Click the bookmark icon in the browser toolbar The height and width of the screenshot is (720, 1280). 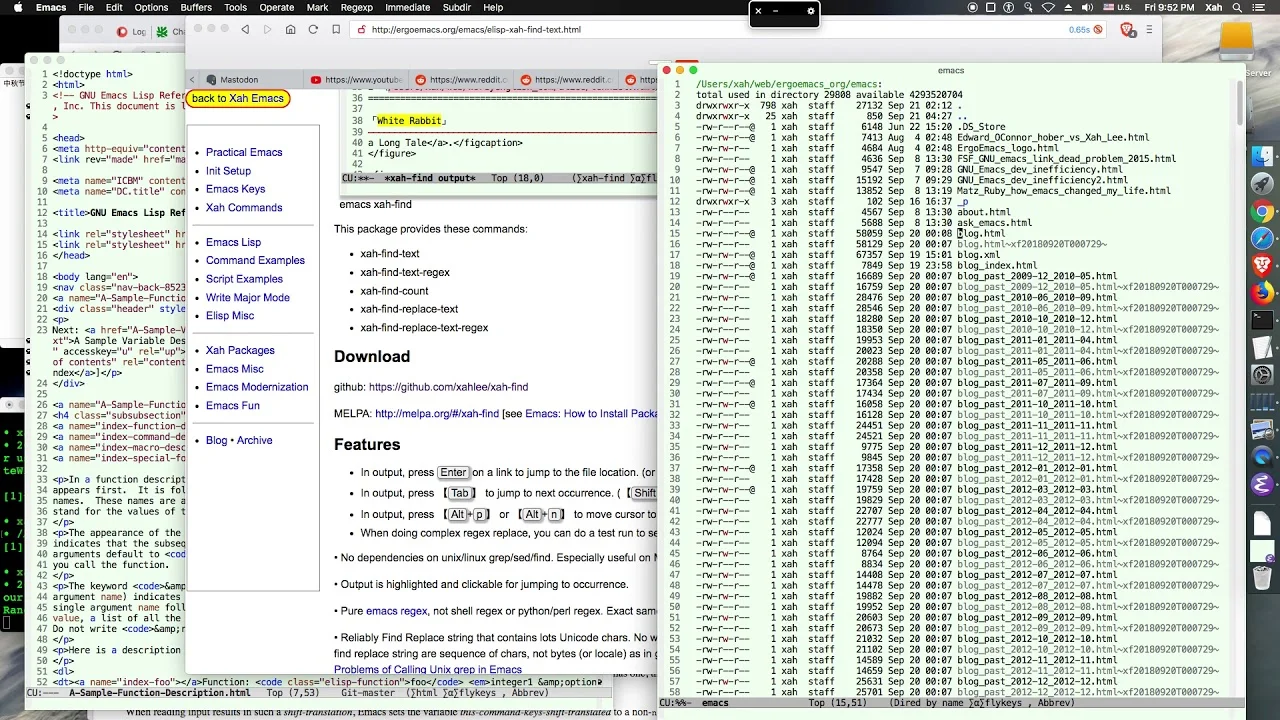[x=336, y=30]
